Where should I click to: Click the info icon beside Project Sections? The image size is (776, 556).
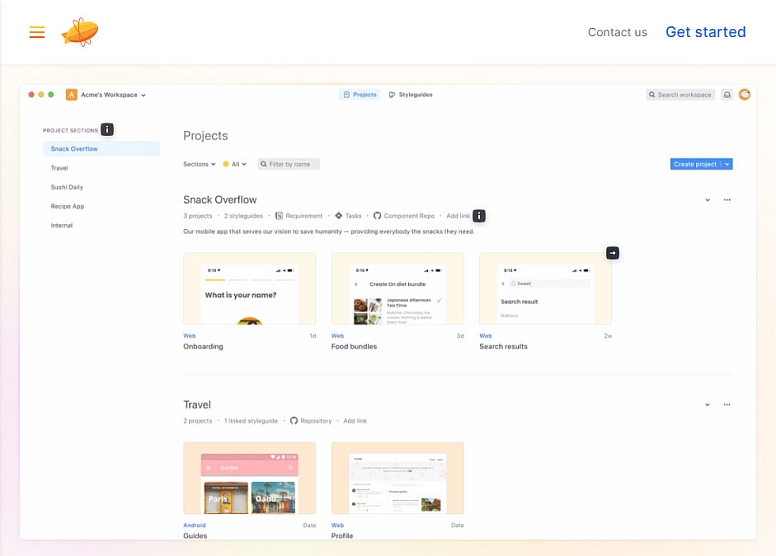107,130
